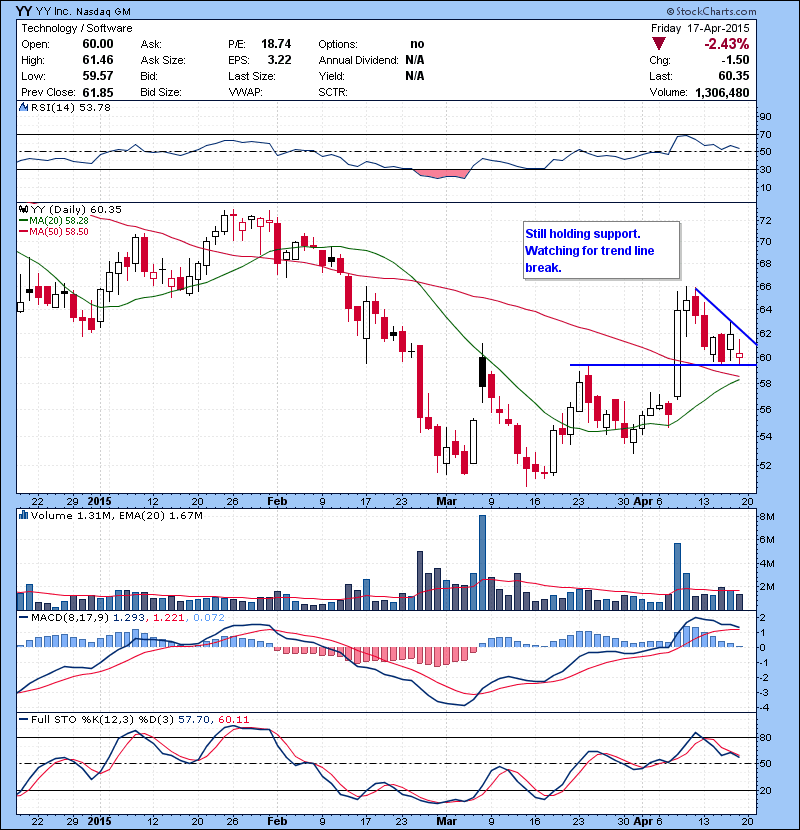Click the 'SCTR:' label

click(x=333, y=92)
